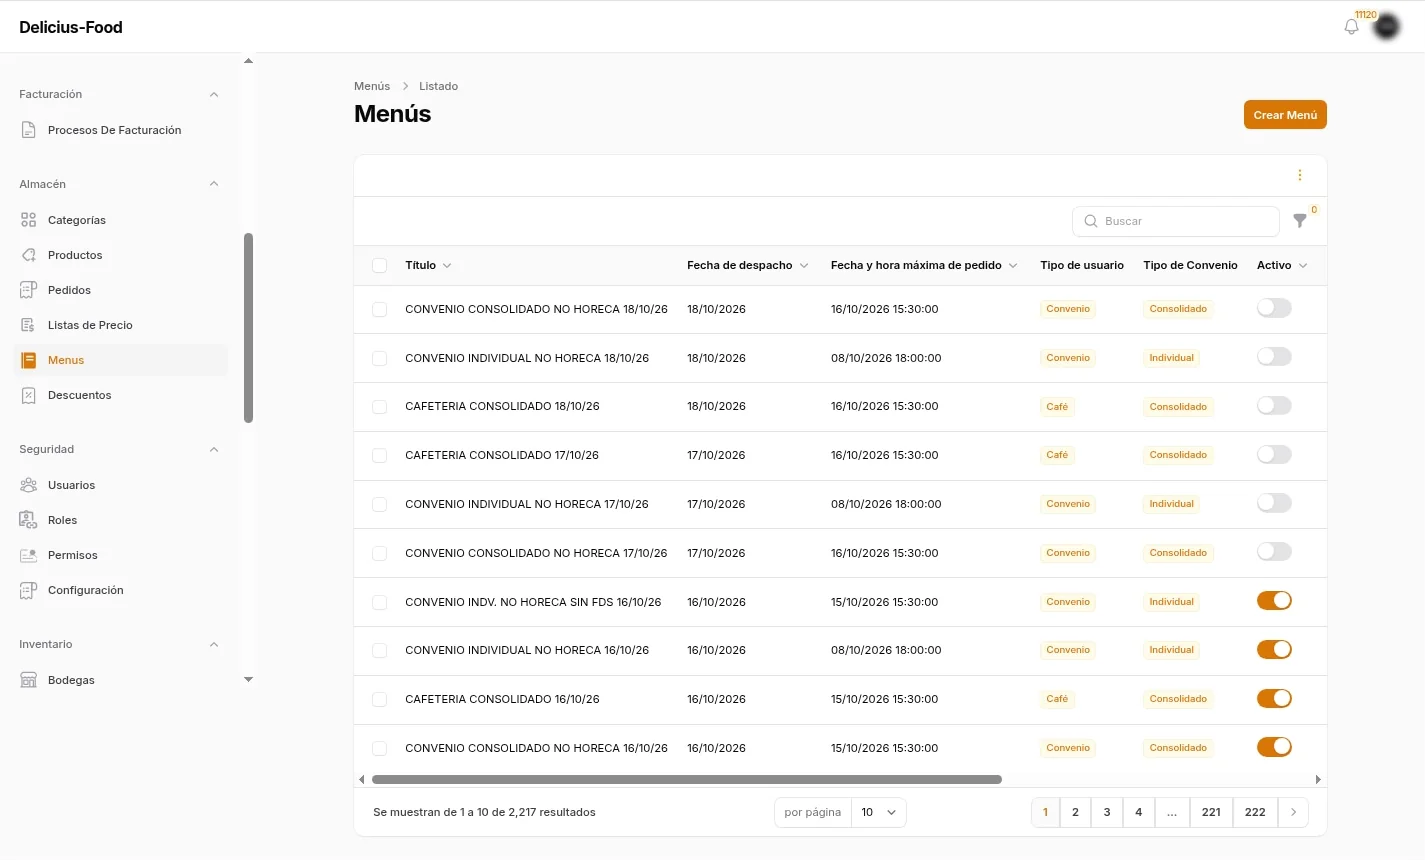Open the three-dot table actions menu
Image resolution: width=1425 pixels, height=860 pixels.
coord(1300,175)
